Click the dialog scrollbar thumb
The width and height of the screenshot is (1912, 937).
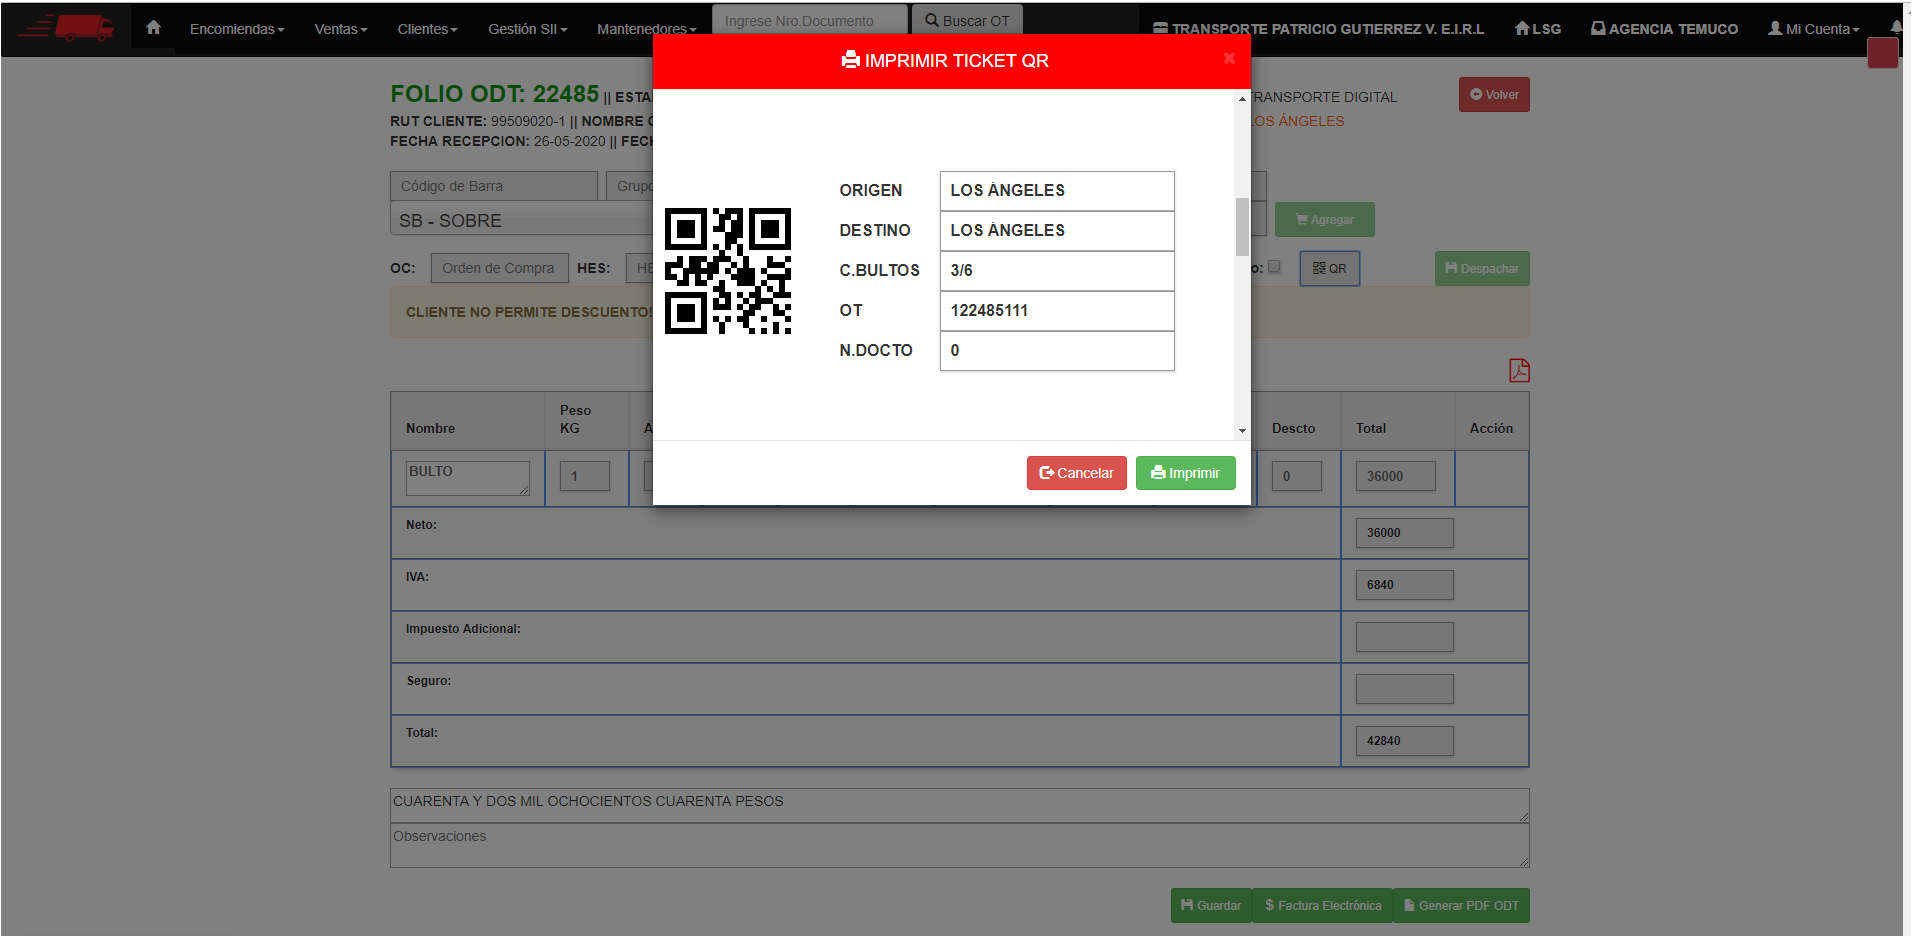click(1242, 227)
